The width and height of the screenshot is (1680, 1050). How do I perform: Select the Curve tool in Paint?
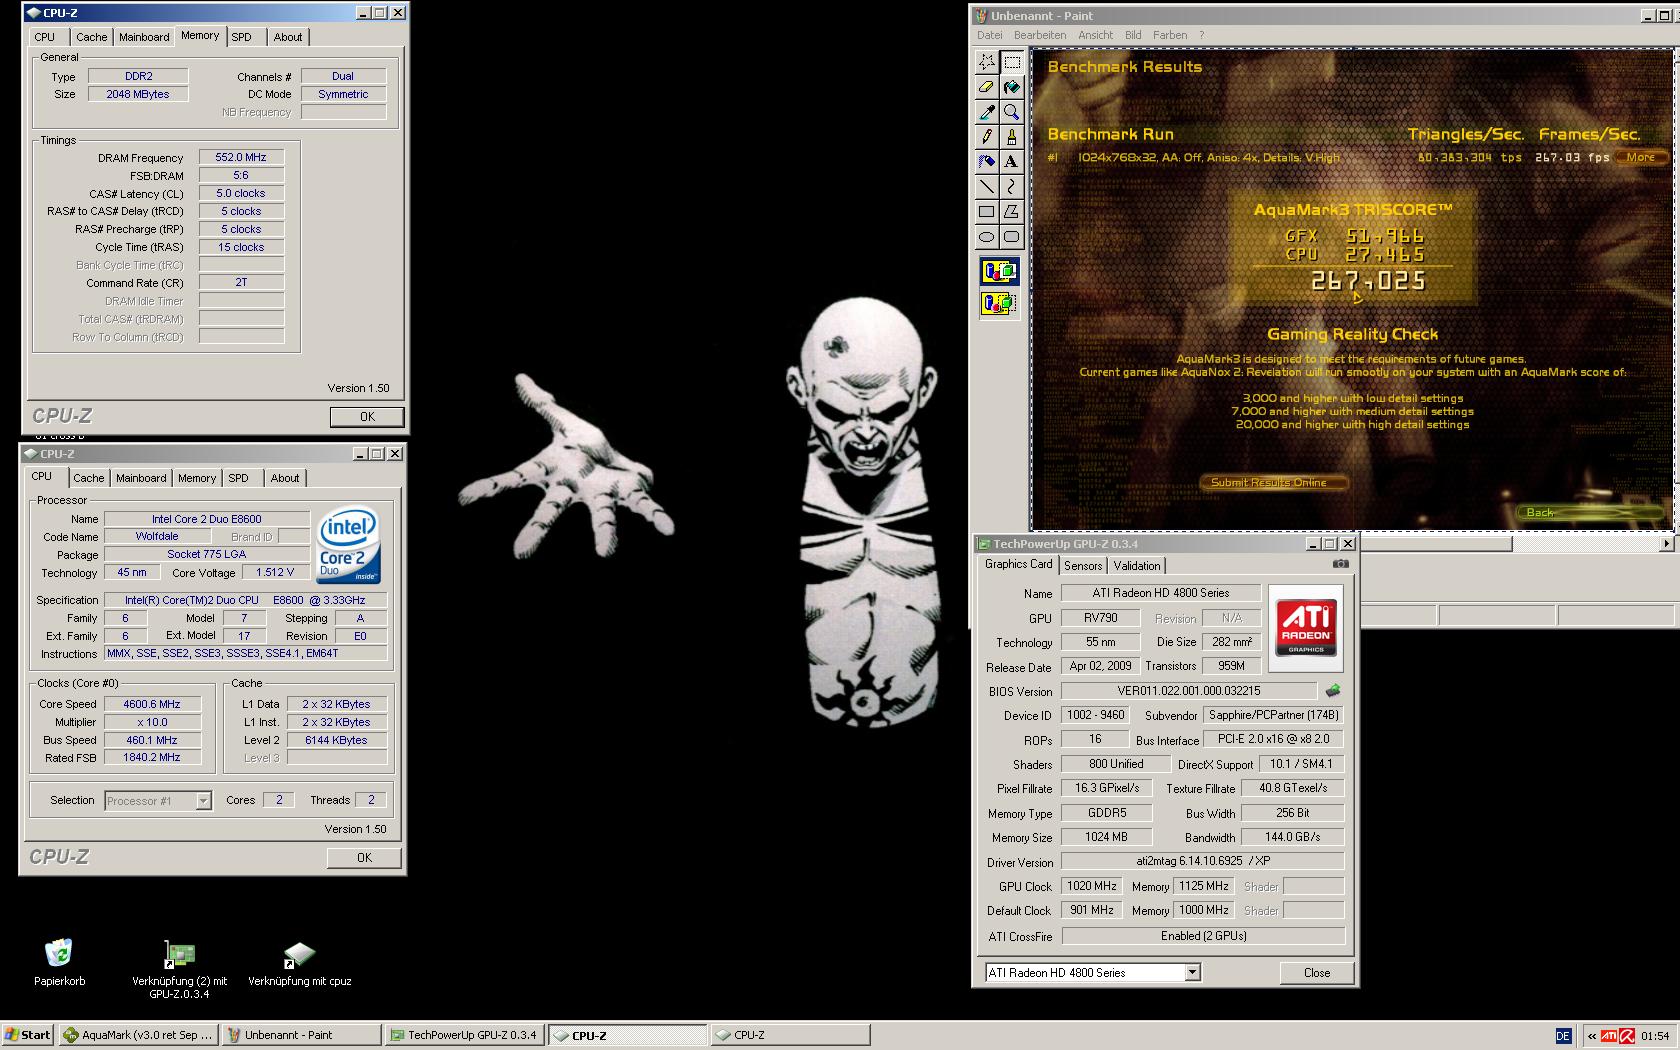tap(1011, 187)
